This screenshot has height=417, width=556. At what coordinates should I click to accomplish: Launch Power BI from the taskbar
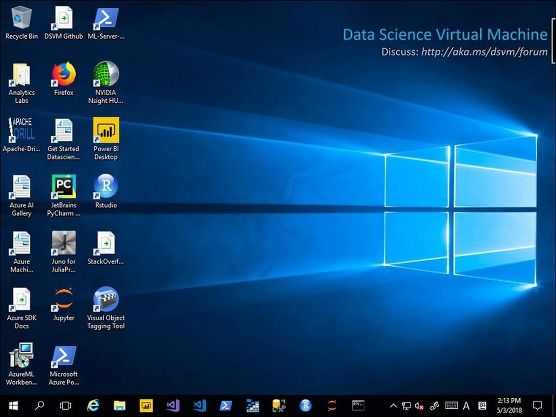pos(146,405)
